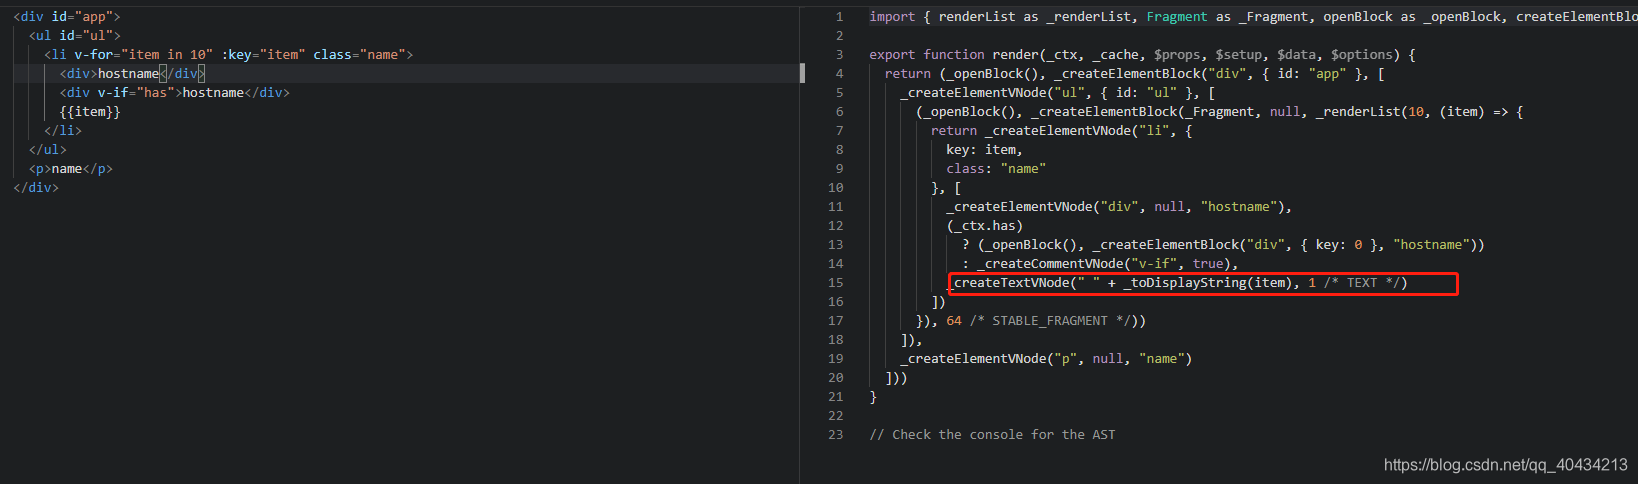Click the `<ul id="ul">` line in template
The height and width of the screenshot is (484, 1638).
[x=74, y=35]
